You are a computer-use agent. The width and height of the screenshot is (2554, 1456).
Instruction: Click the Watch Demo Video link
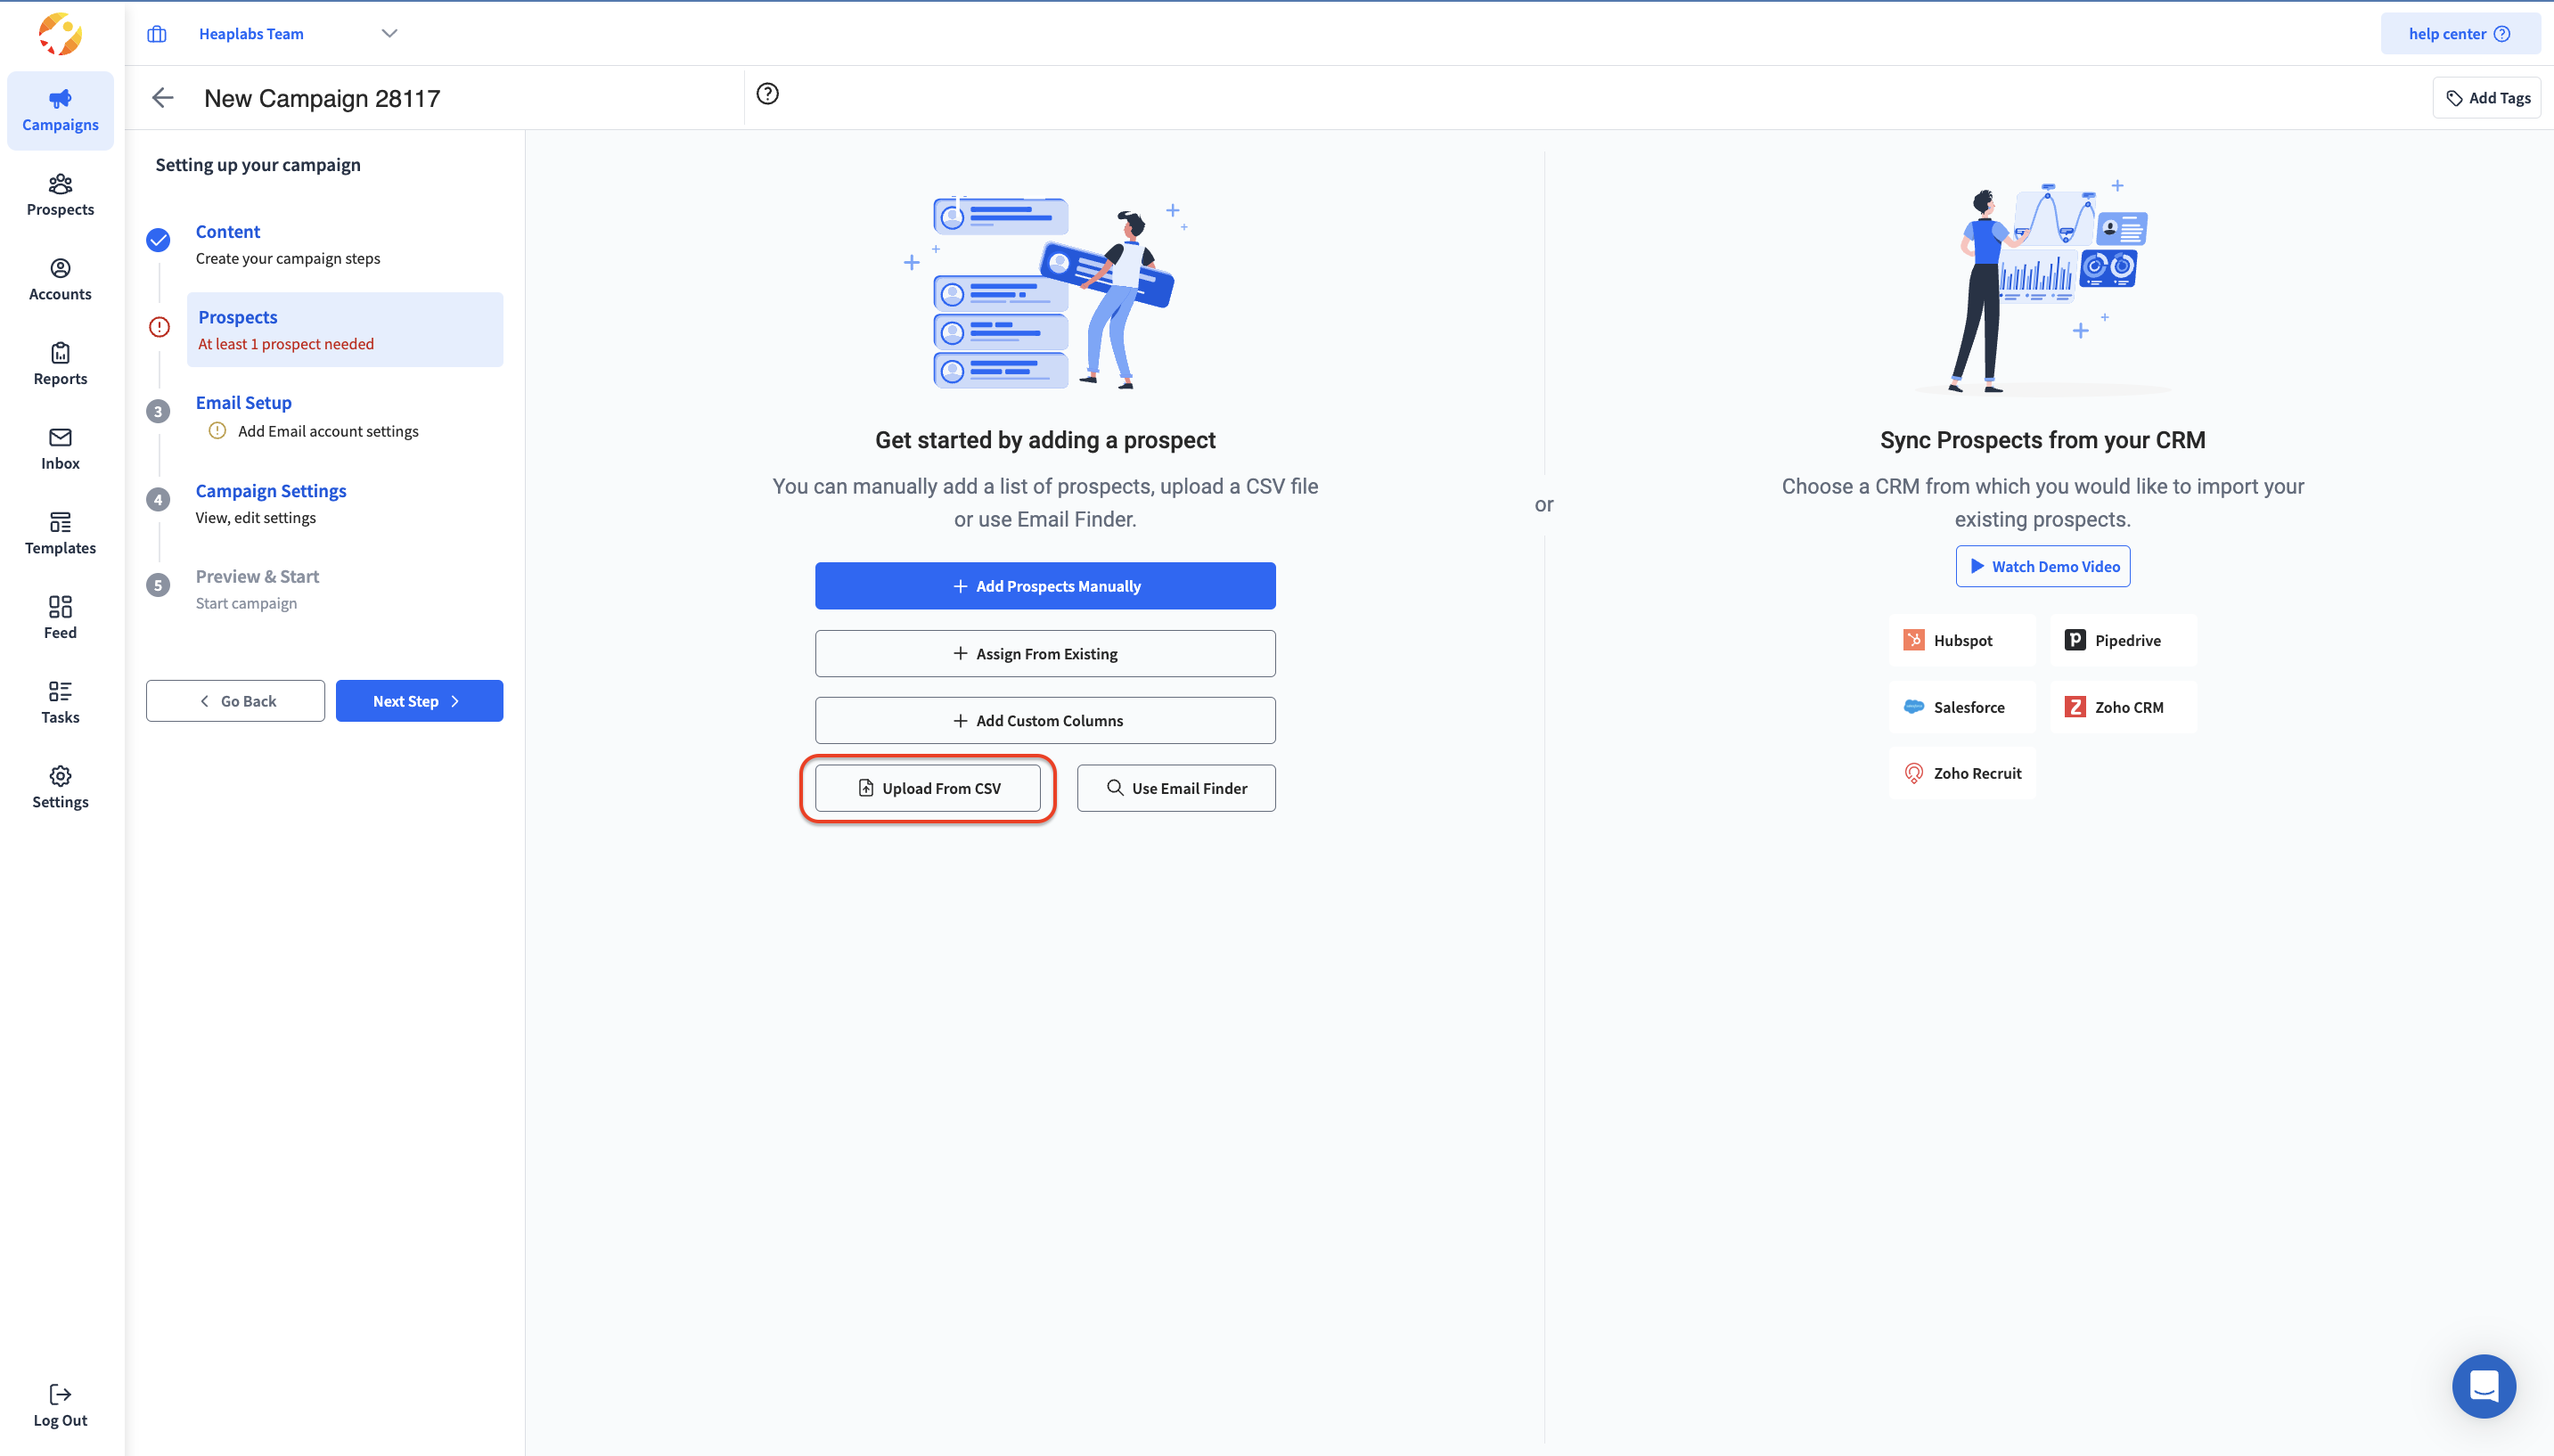(x=2043, y=566)
